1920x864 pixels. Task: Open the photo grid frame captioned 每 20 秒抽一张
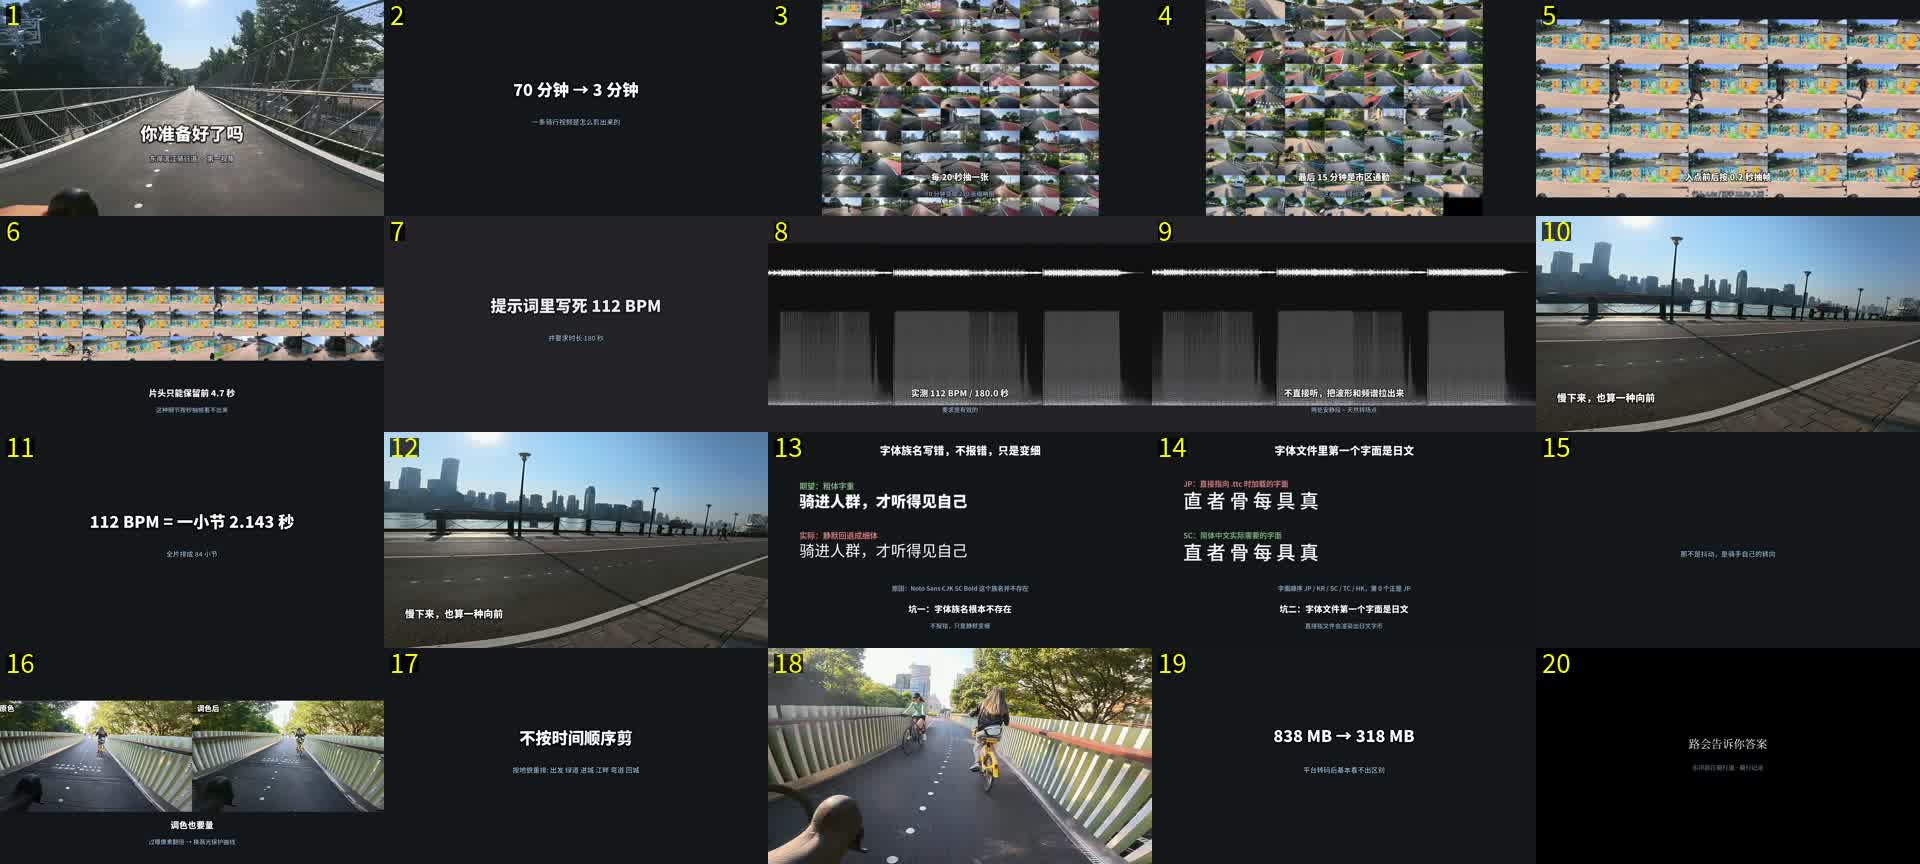click(x=960, y=108)
